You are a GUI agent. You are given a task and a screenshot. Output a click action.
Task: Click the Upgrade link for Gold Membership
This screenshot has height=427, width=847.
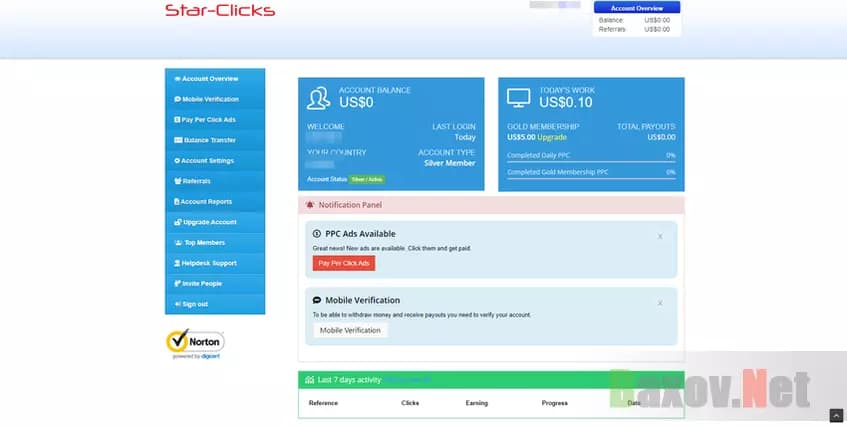[x=552, y=137]
